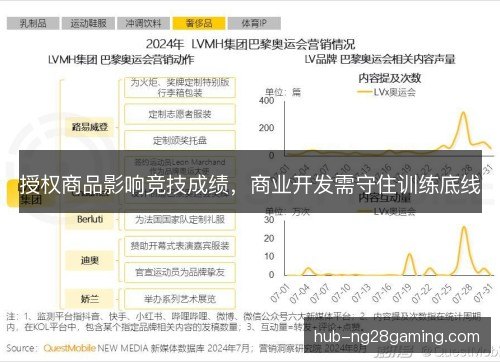
Task: Select the 运动鞋服 tab
Action: 88,23
